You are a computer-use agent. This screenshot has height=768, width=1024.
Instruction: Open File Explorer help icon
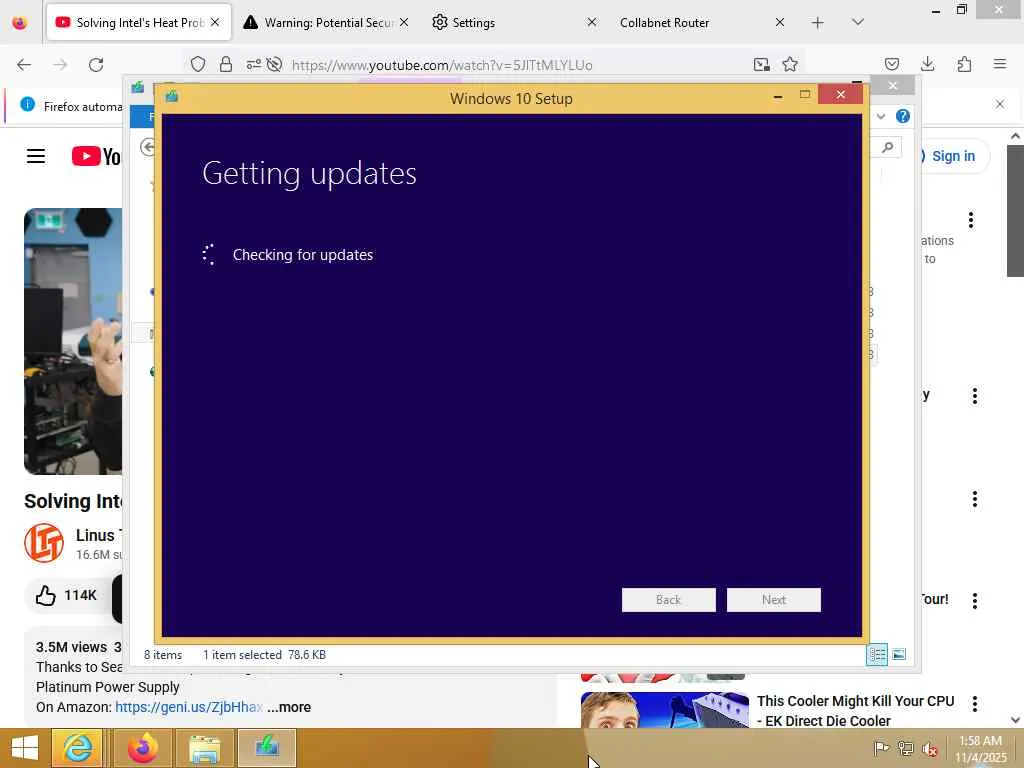coord(903,116)
